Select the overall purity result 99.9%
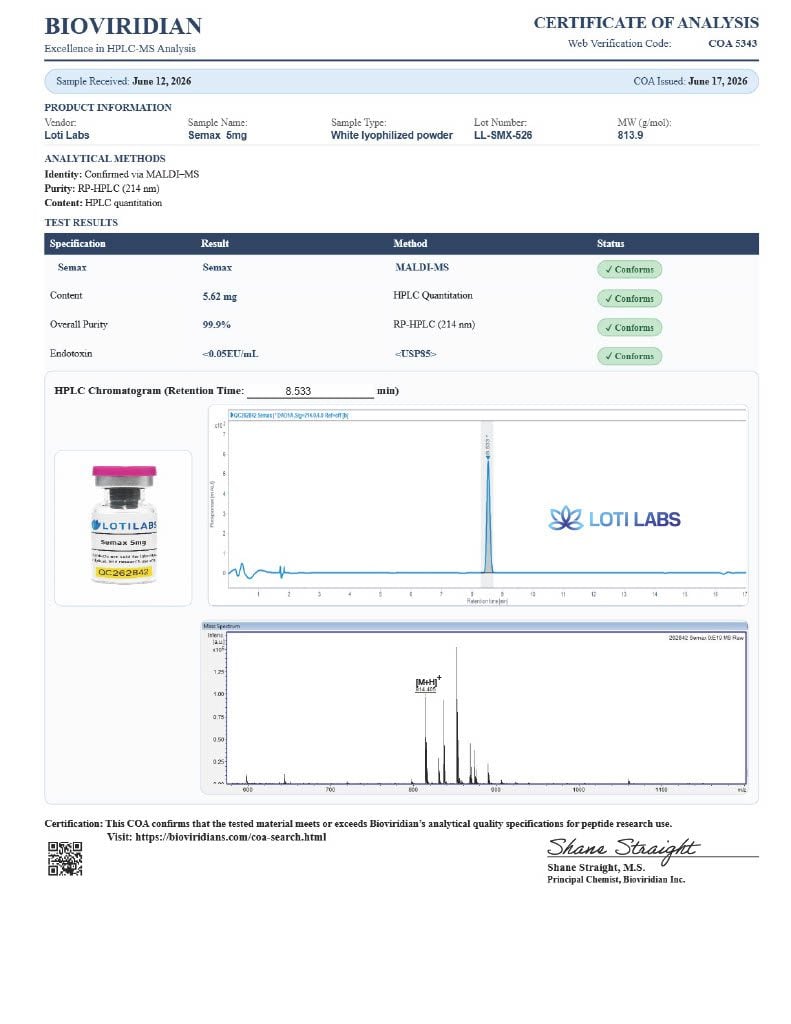 coord(216,325)
